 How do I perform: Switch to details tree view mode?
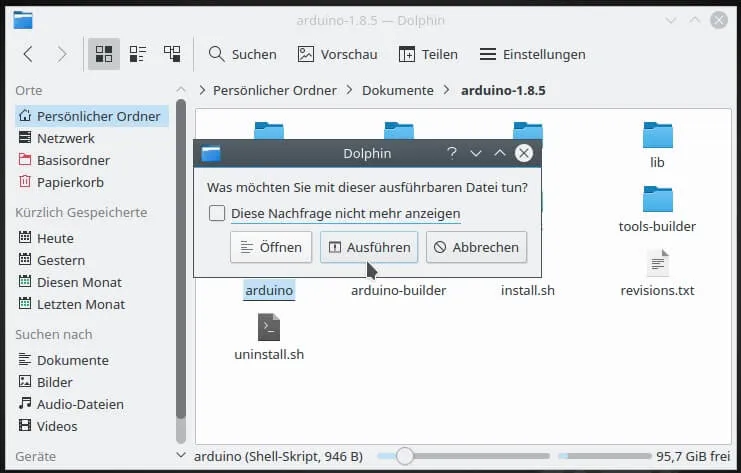point(172,54)
